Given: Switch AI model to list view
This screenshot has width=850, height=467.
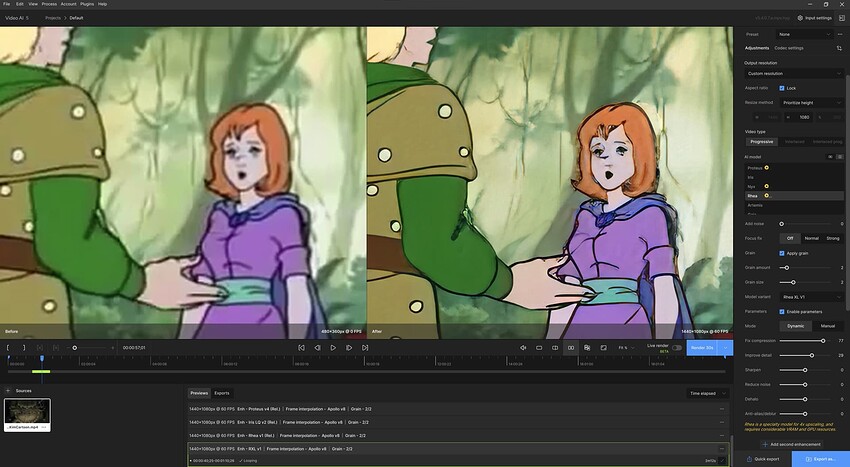Looking at the screenshot, I should (840, 157).
